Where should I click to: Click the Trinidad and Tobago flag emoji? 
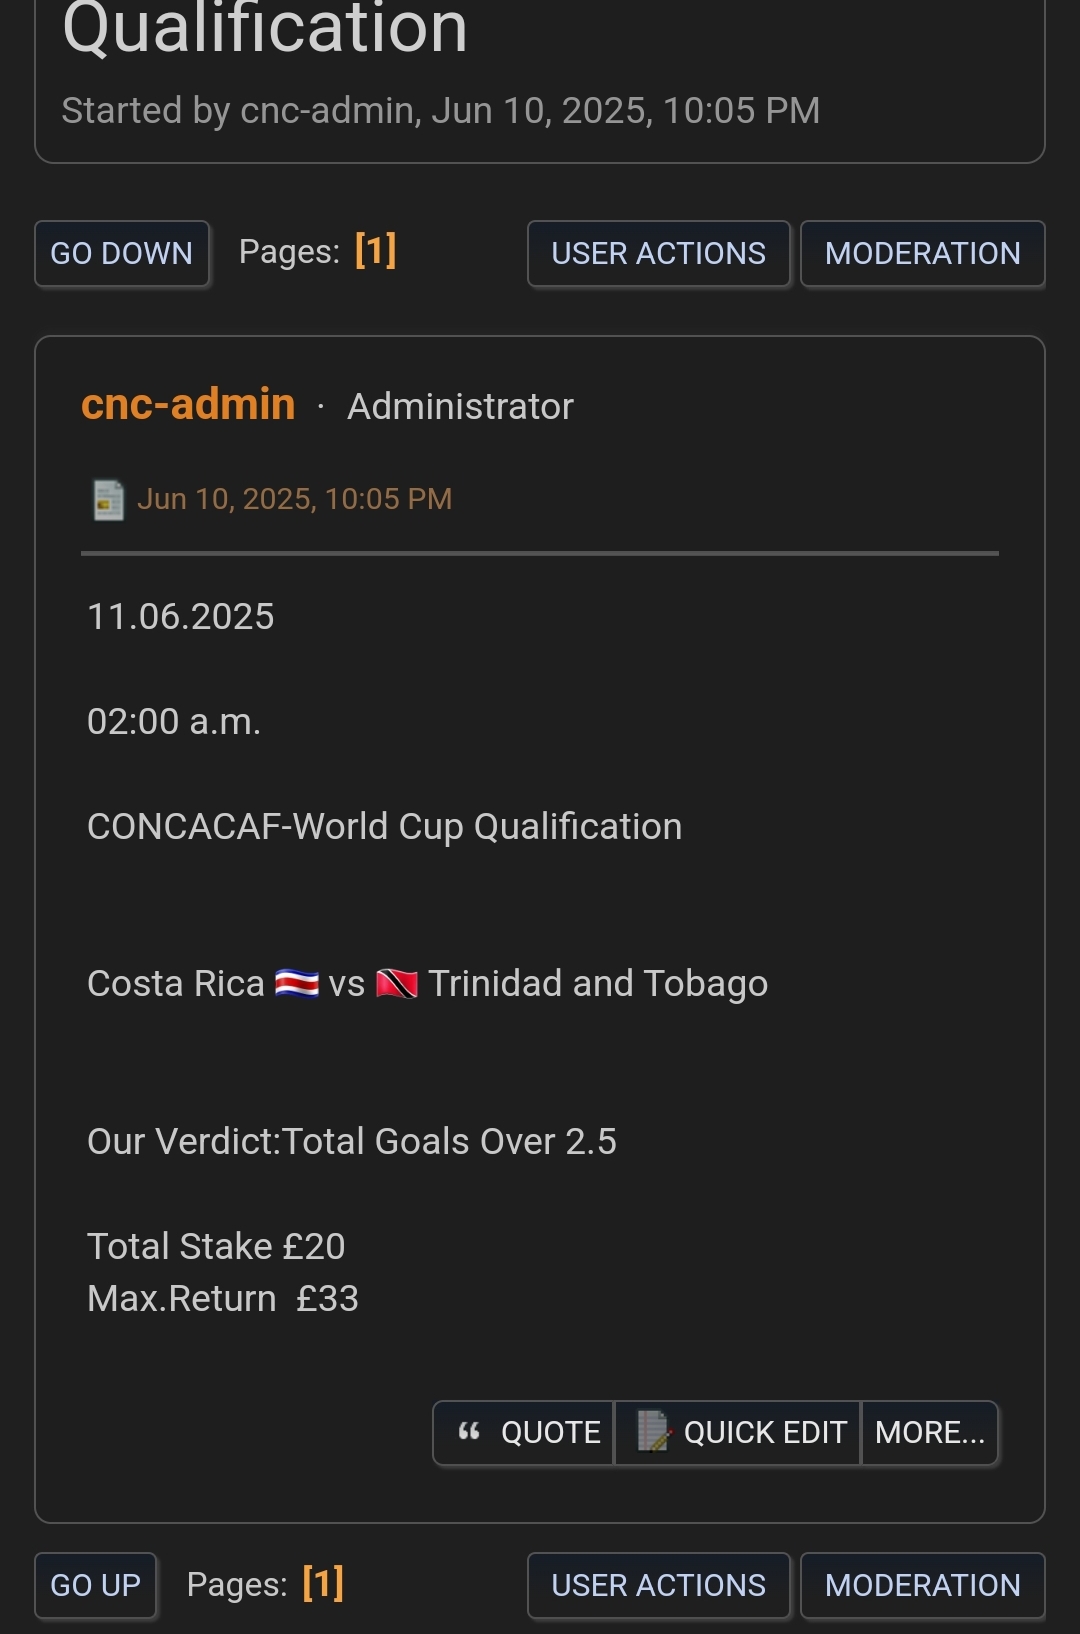pos(397,984)
